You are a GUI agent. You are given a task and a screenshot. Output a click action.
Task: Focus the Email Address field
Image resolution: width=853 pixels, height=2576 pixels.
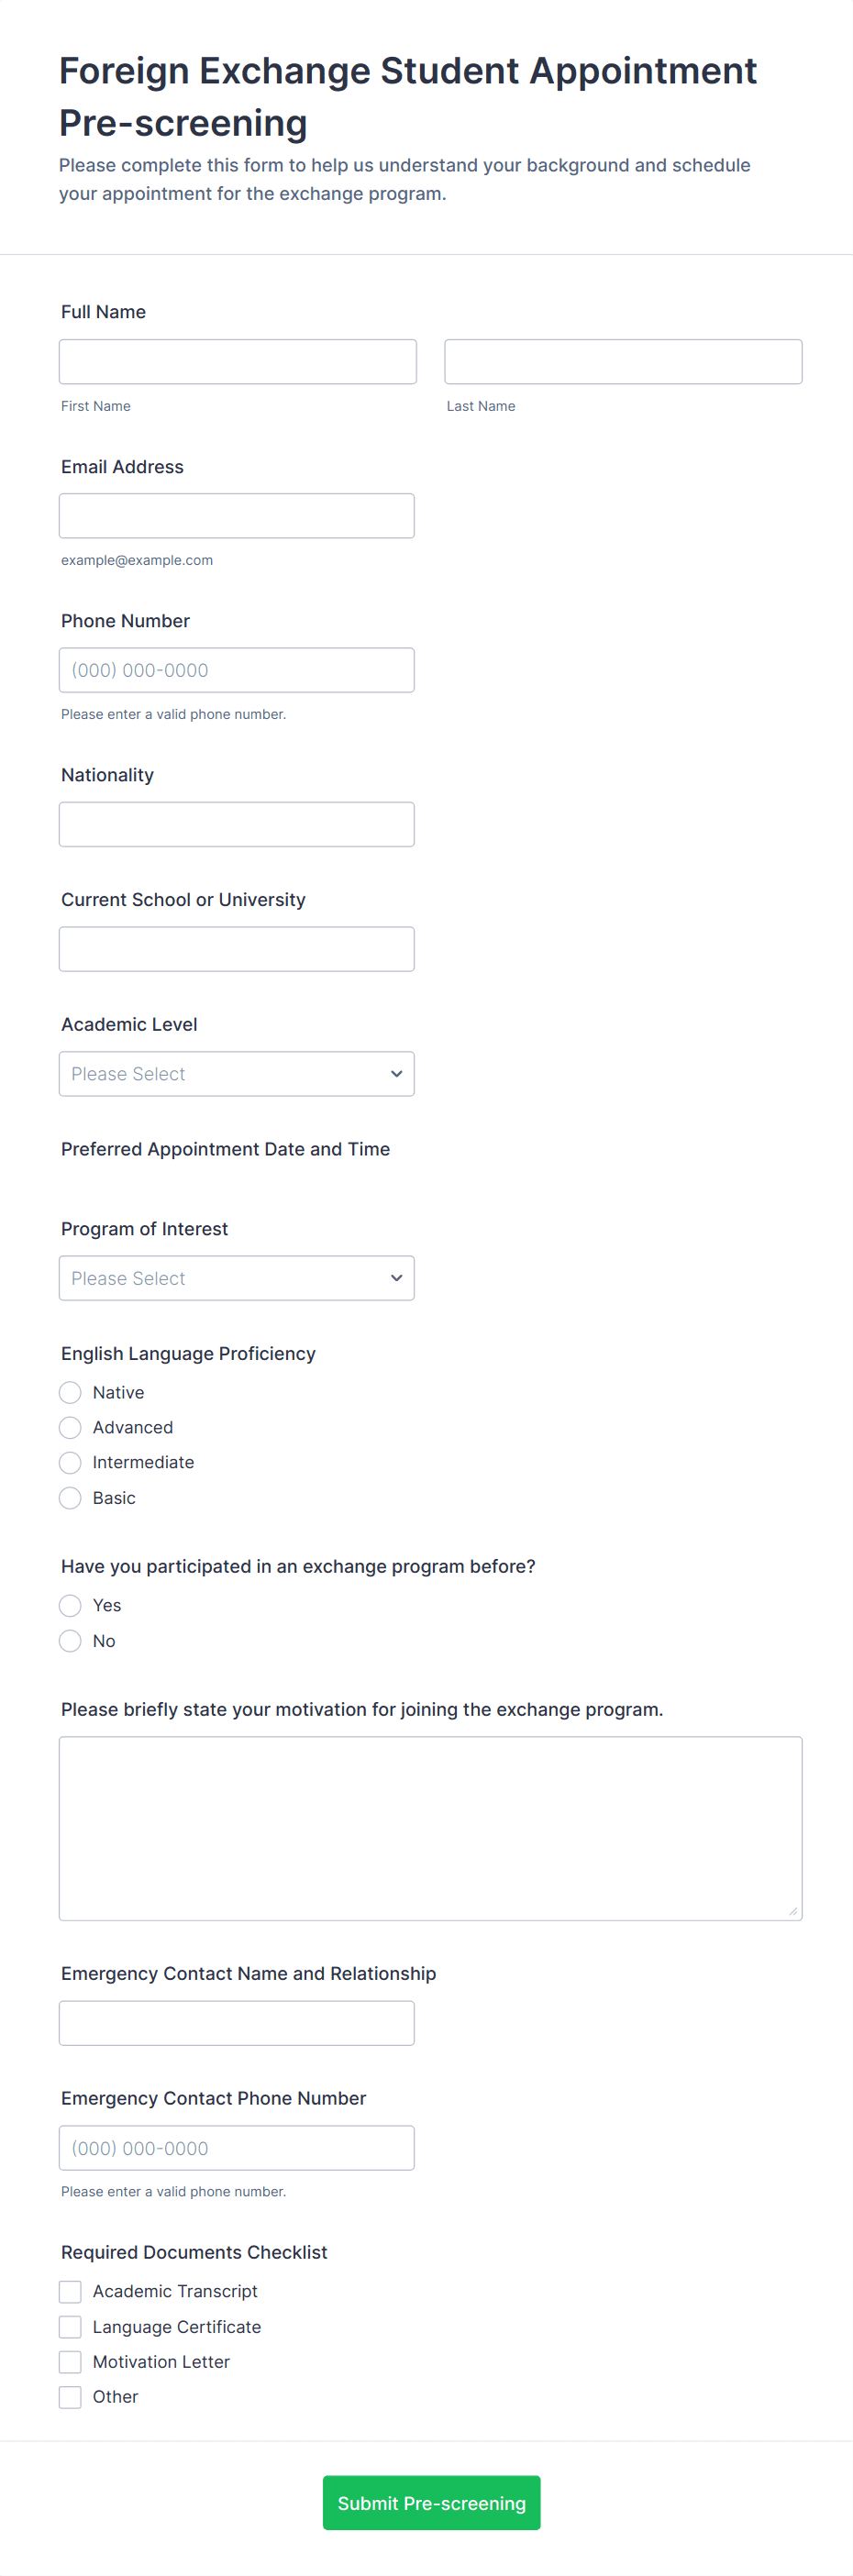[x=236, y=516]
